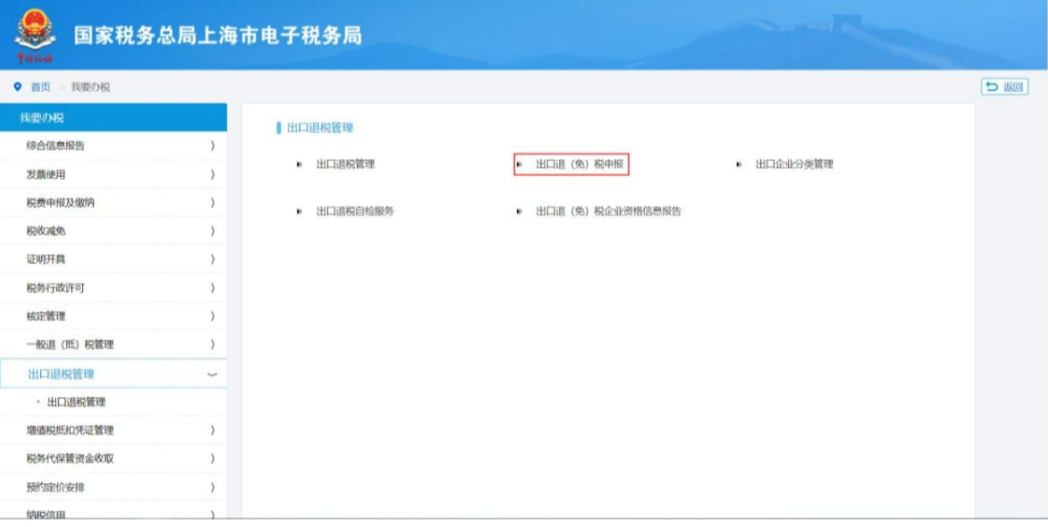The image size is (1048, 527).
Task: Open the 核定管理 menu item
Action: point(114,316)
